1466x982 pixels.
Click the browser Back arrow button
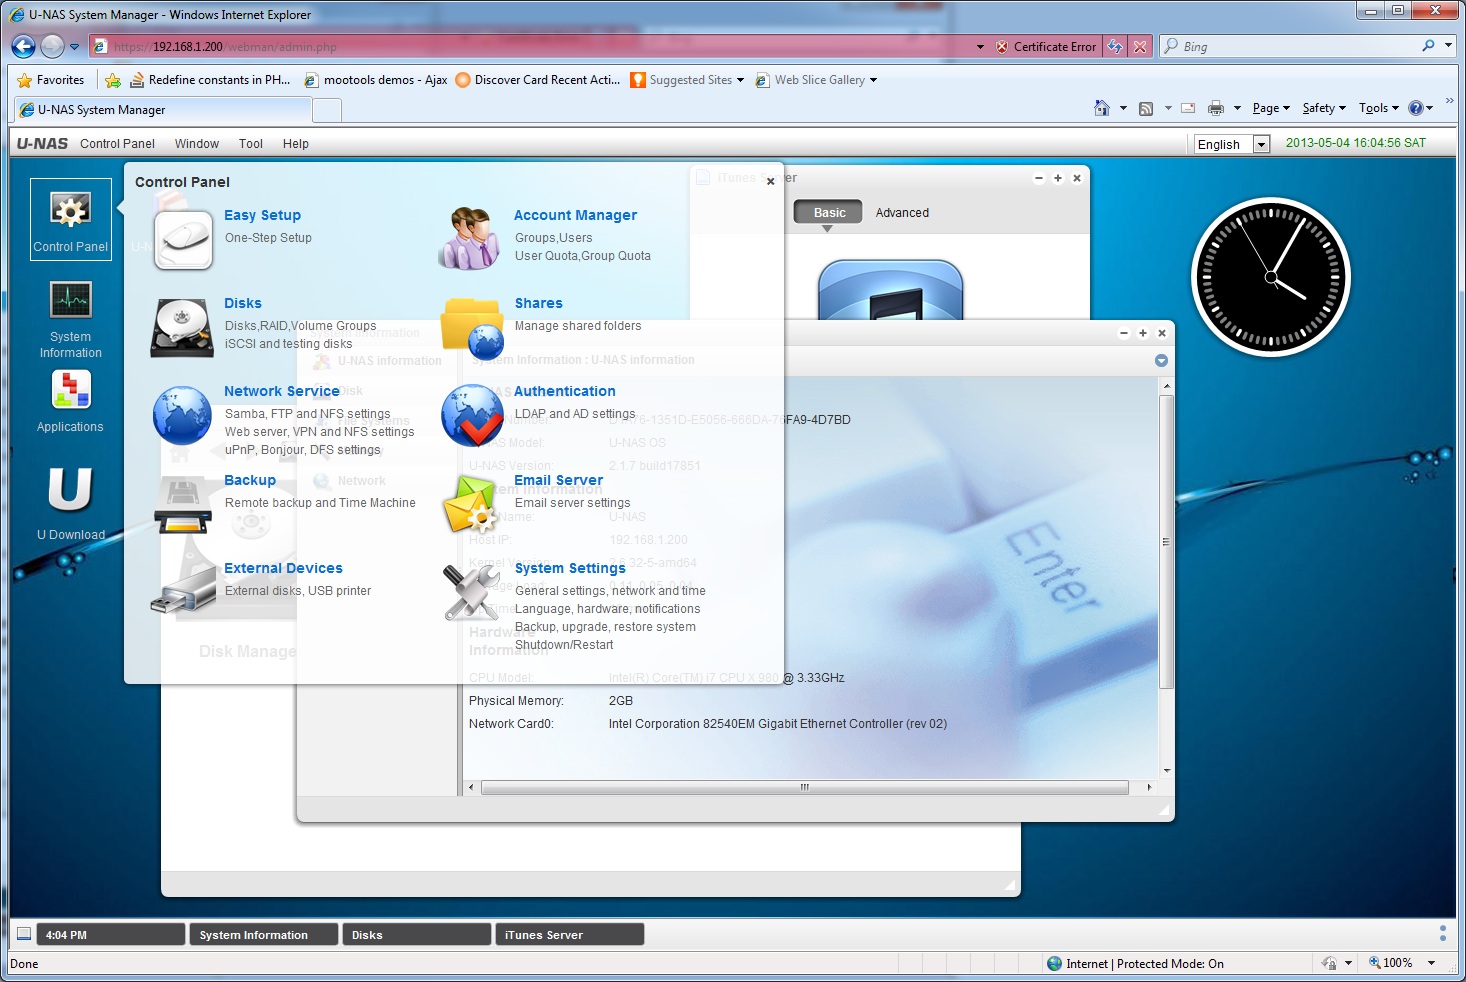[x=24, y=46]
